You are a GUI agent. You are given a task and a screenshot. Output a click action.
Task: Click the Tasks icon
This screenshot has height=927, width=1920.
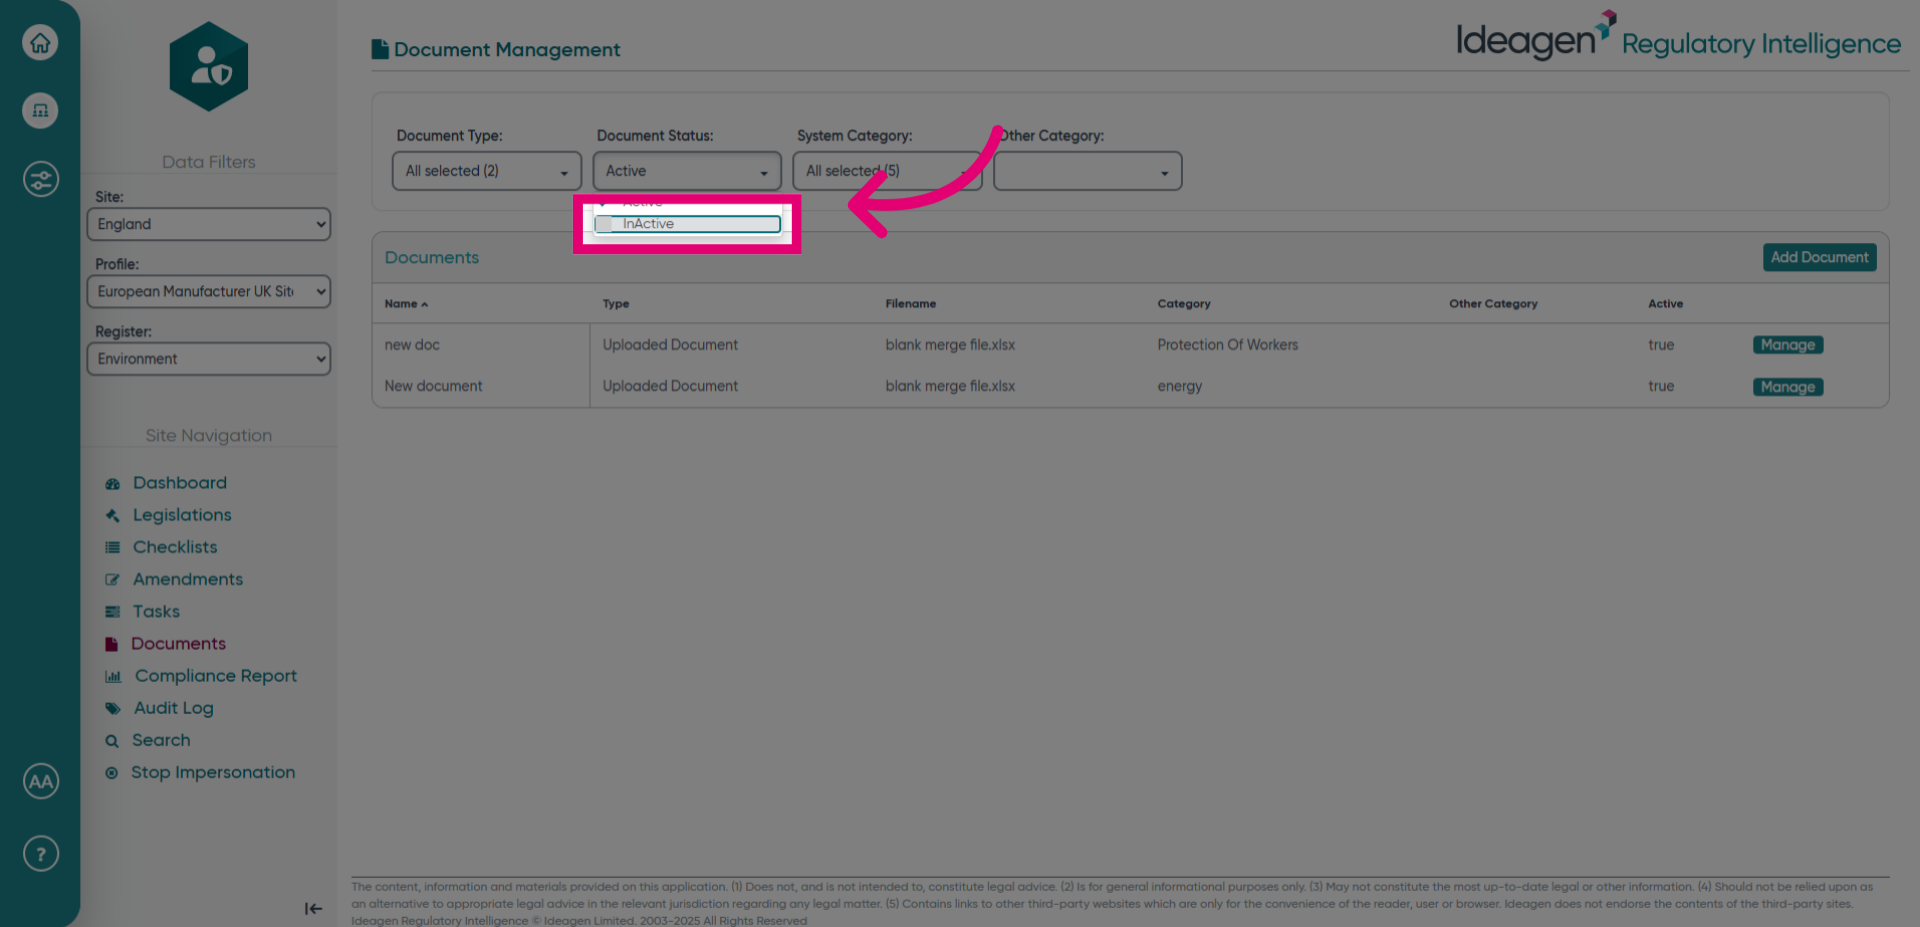(112, 612)
